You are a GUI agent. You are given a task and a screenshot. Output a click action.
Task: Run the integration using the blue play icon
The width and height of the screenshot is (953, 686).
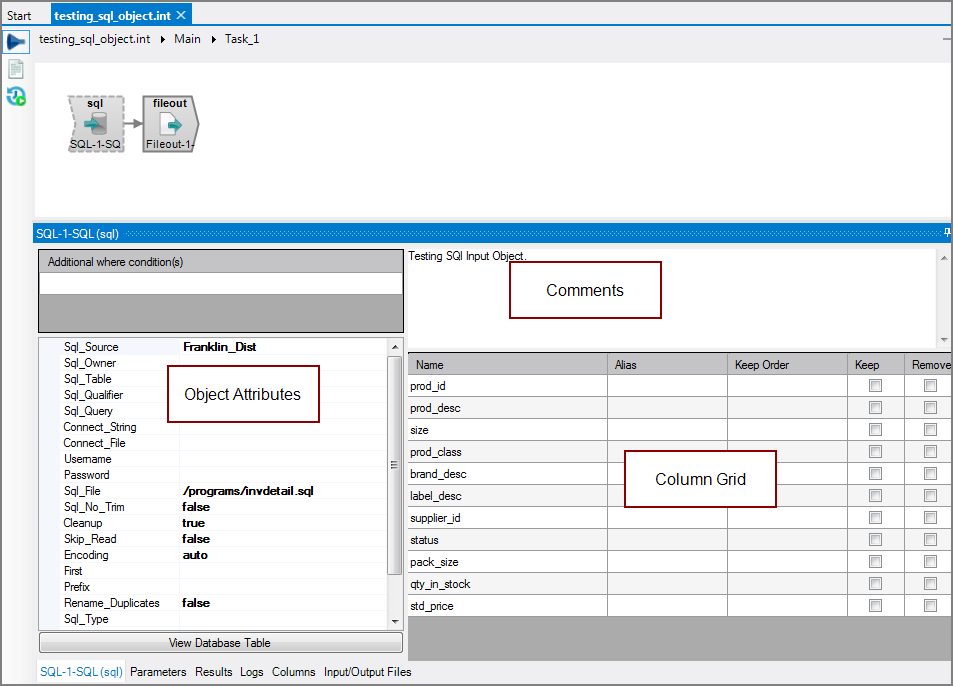pyautogui.click(x=15, y=40)
